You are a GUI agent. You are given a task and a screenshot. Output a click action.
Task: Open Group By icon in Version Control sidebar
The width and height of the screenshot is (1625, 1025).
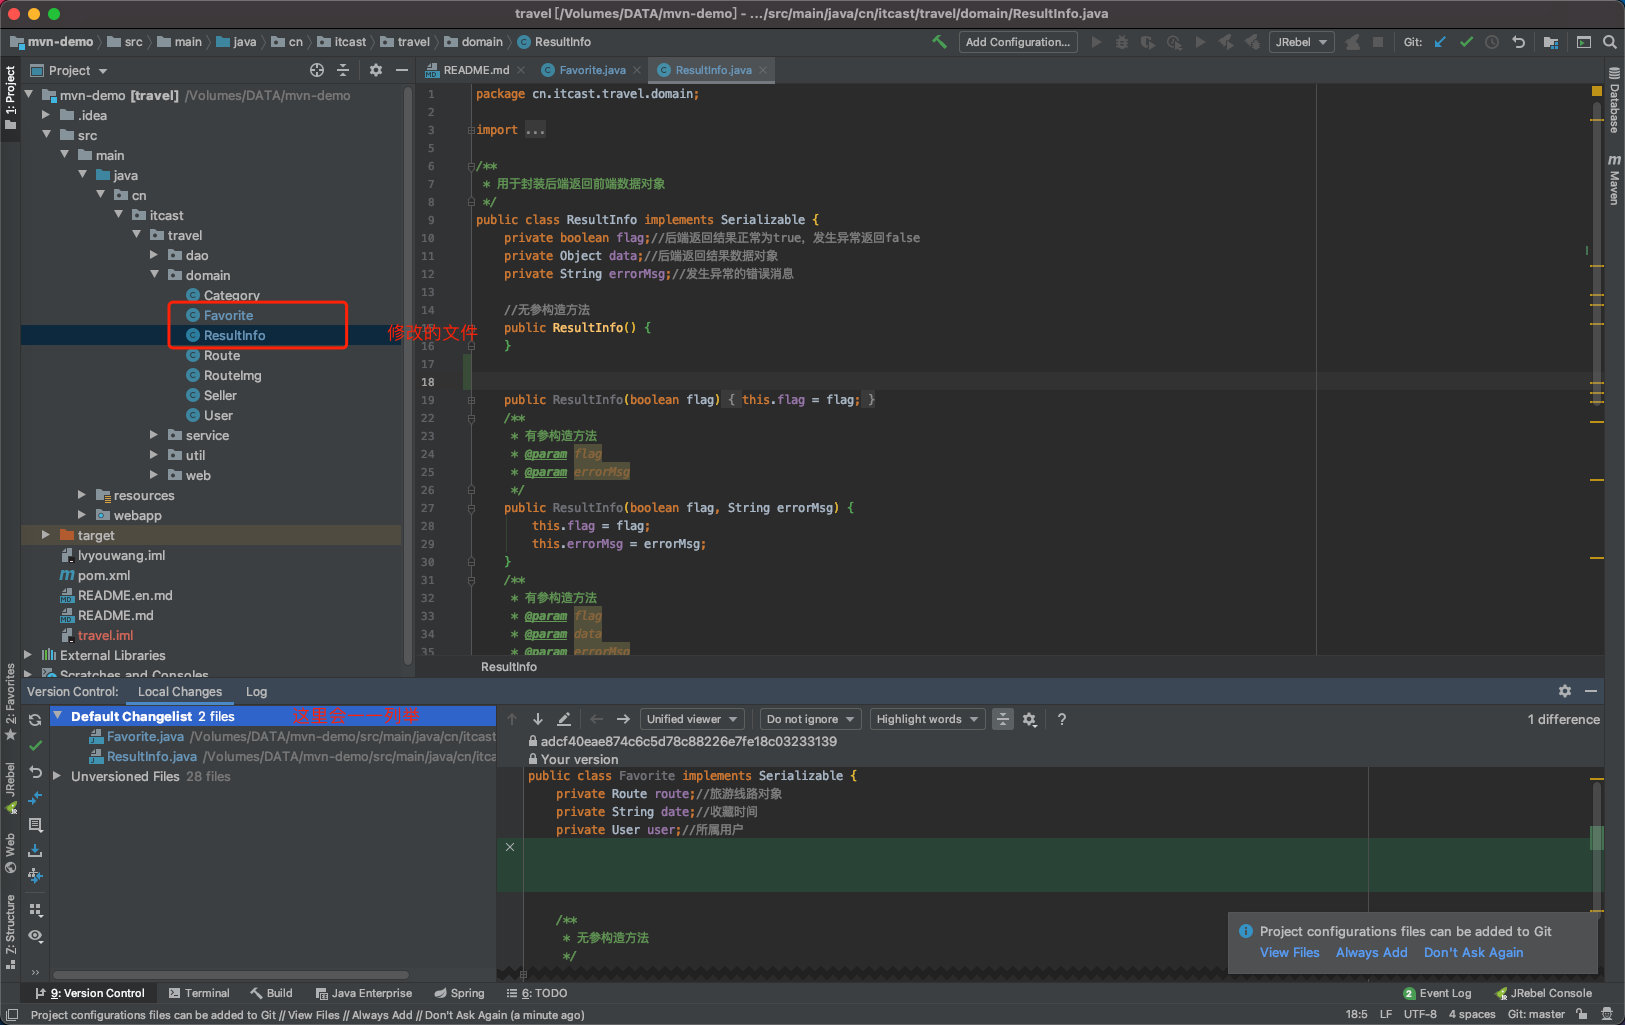pyautogui.click(x=35, y=910)
